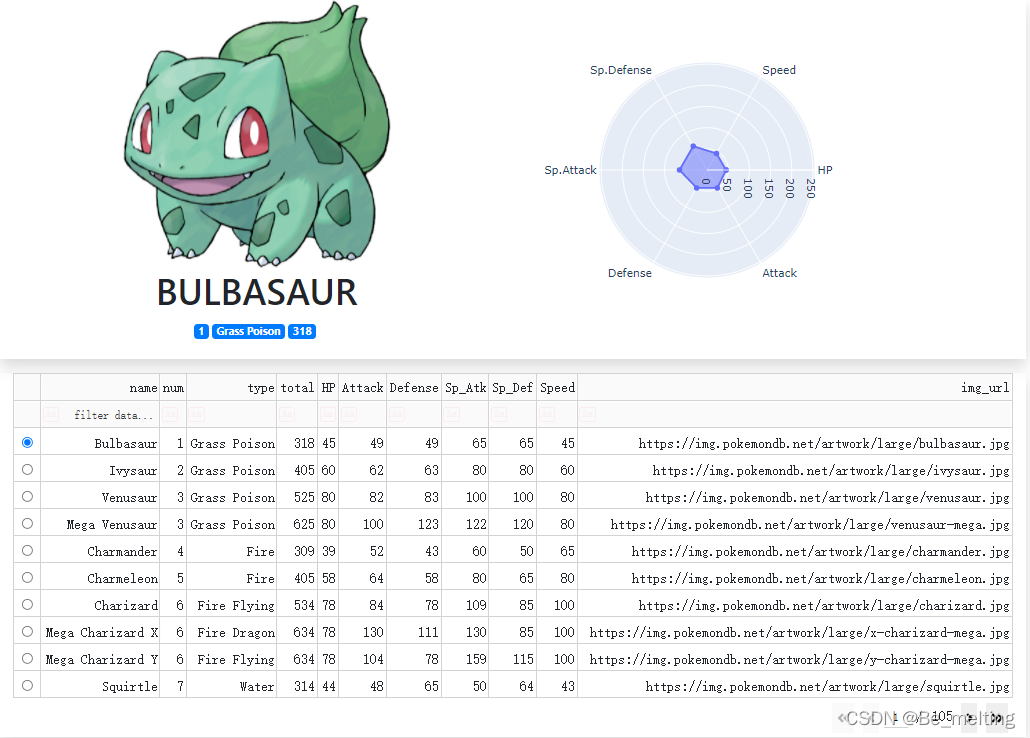The height and width of the screenshot is (738, 1030).
Task: Select the Mega Venusaur row radio button
Action: coord(27,523)
